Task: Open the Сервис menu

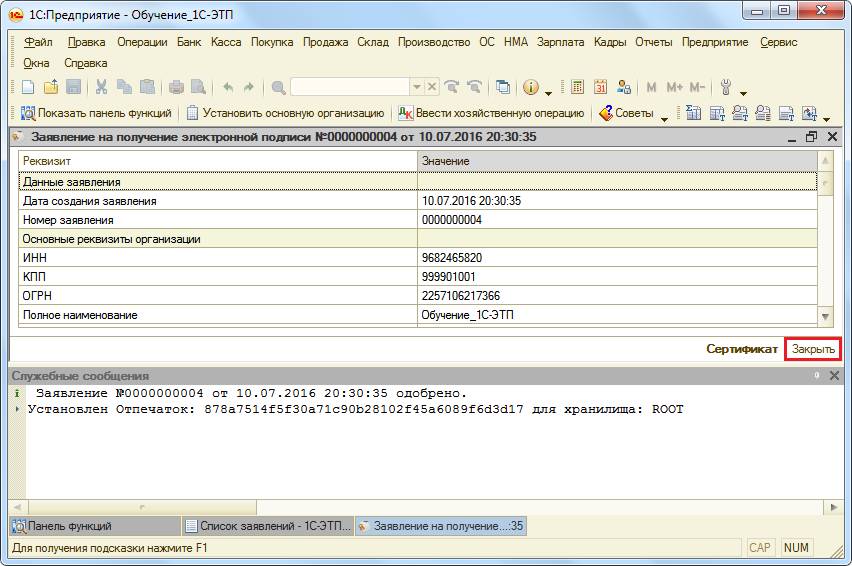Action: click(779, 42)
